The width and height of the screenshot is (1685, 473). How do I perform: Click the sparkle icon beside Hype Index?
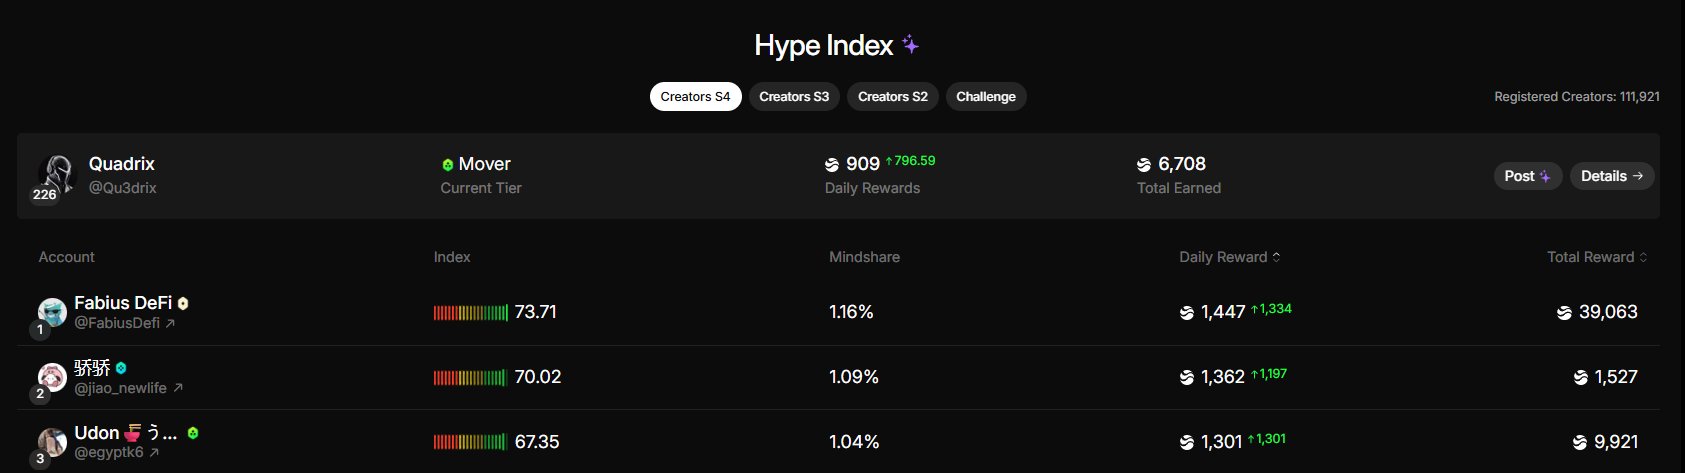(x=910, y=44)
